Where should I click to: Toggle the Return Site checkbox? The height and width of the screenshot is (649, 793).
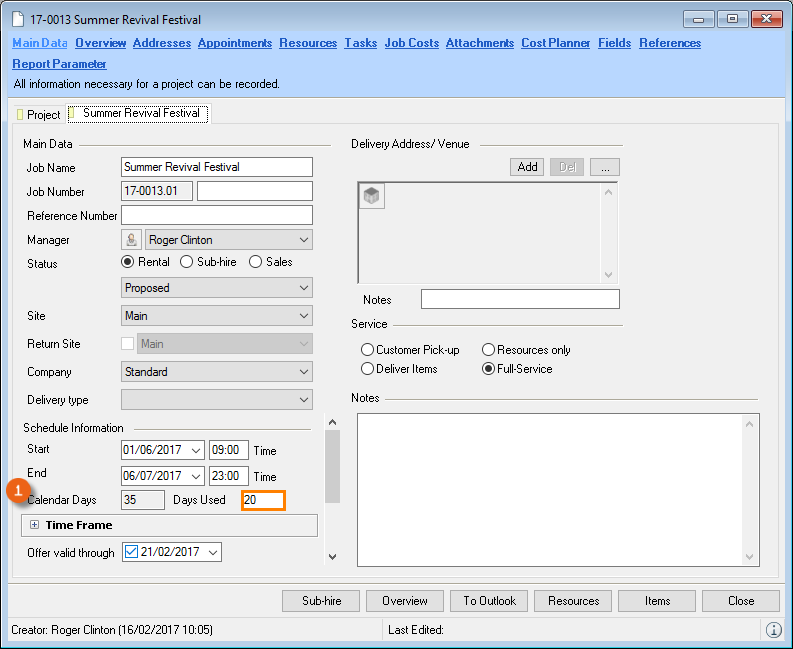pyautogui.click(x=127, y=344)
